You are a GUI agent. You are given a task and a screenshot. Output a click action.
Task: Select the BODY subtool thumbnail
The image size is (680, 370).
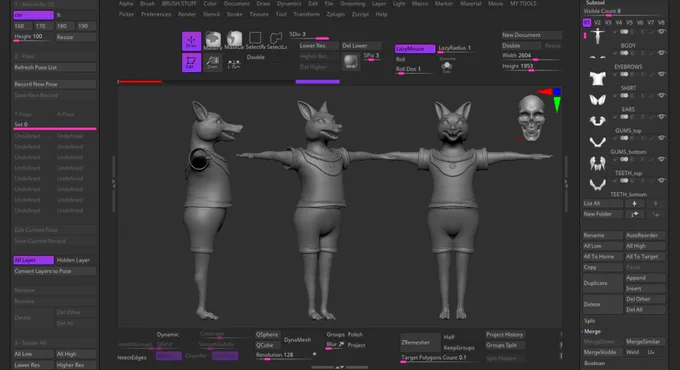click(x=598, y=36)
